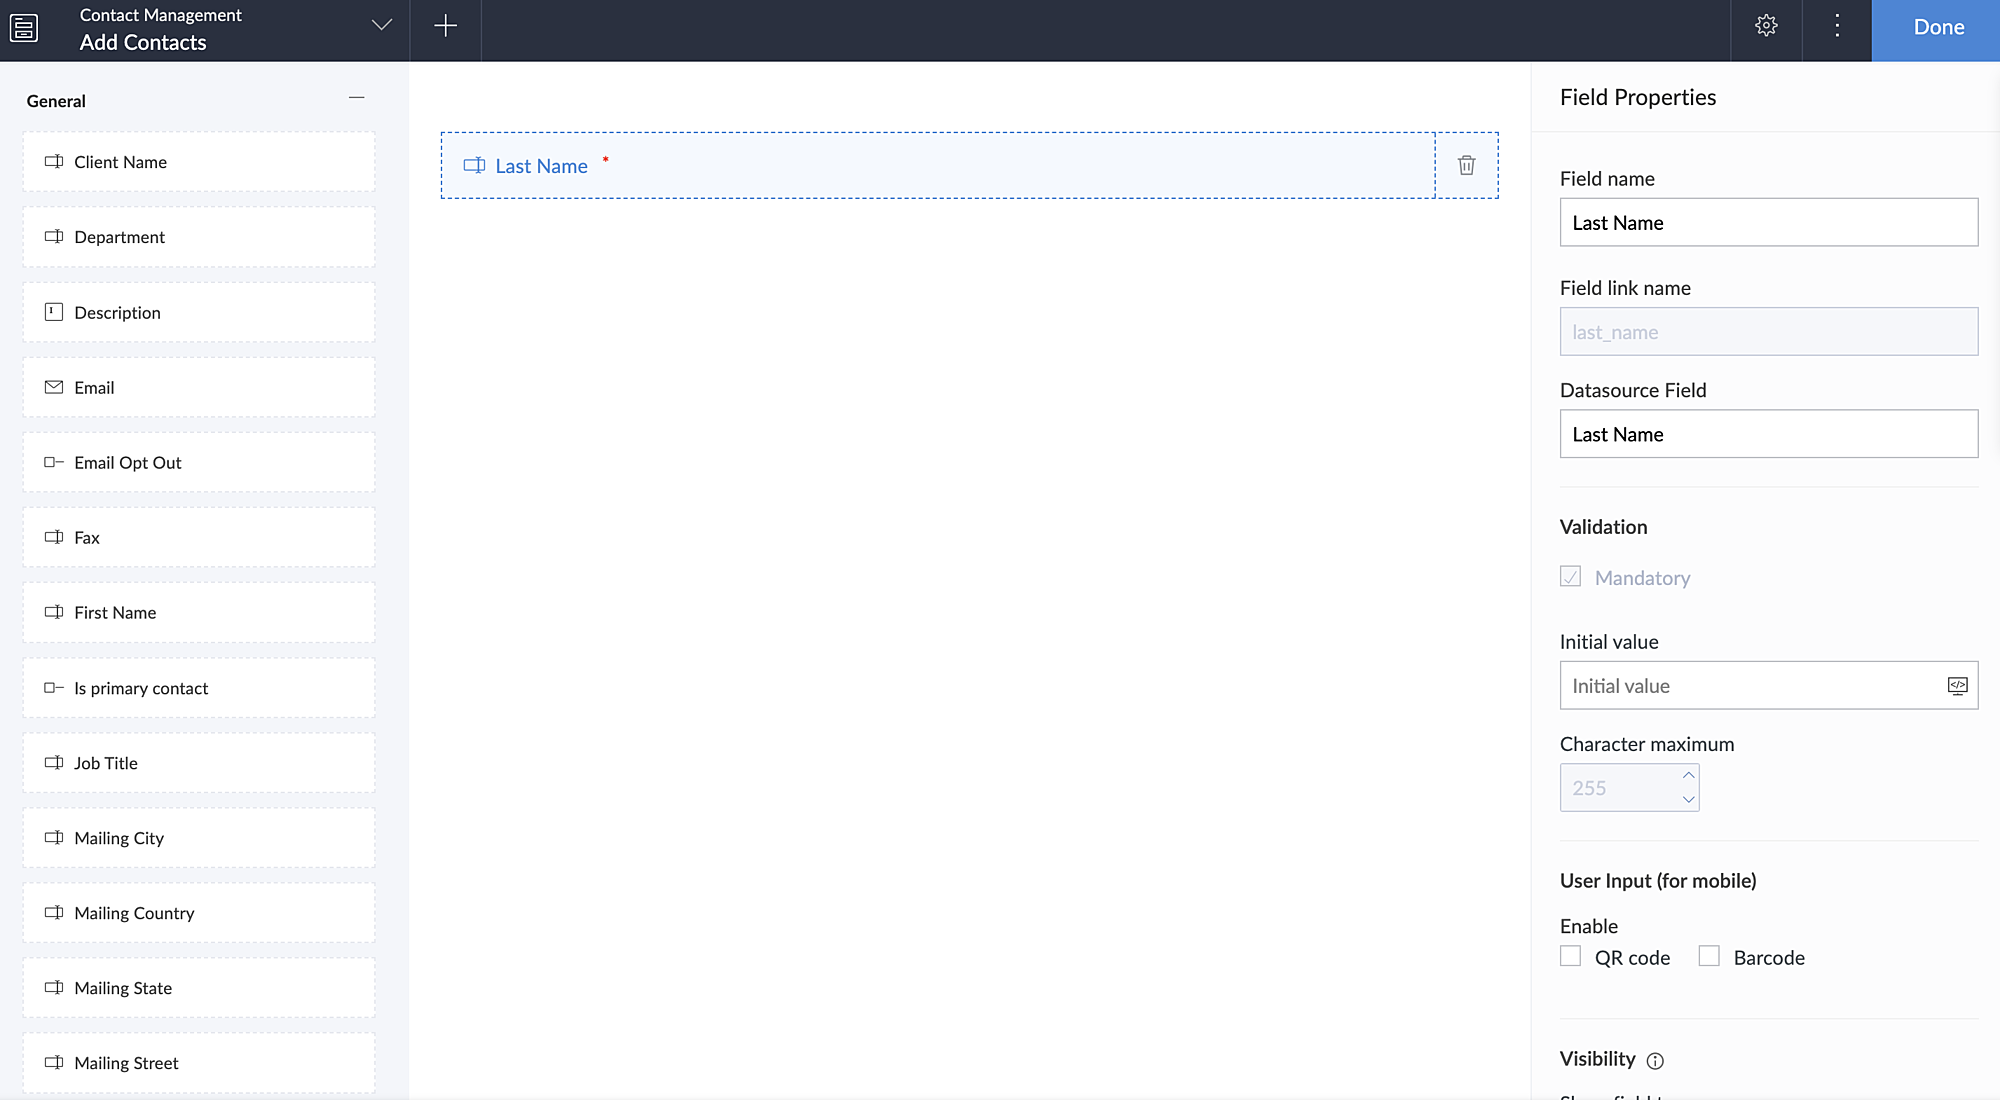Screen dimensions: 2000x1100
Task: Delete Last Name field with trash icon
Action: [x=1466, y=166]
